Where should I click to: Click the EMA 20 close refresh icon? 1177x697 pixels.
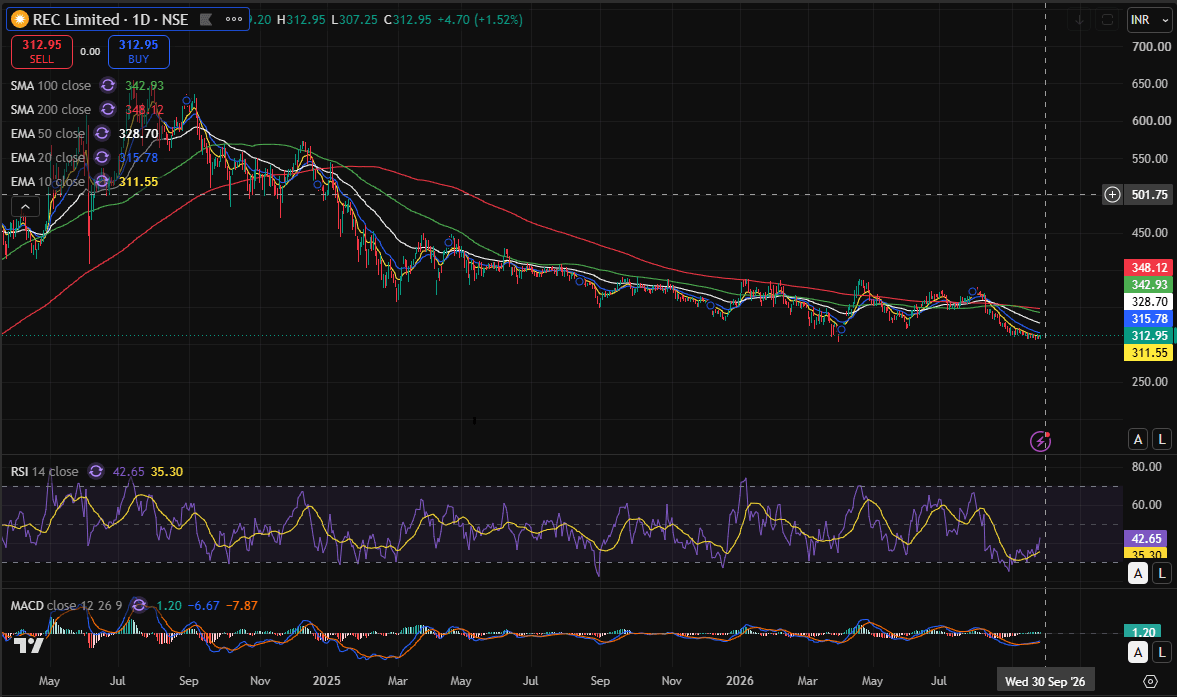click(x=102, y=158)
